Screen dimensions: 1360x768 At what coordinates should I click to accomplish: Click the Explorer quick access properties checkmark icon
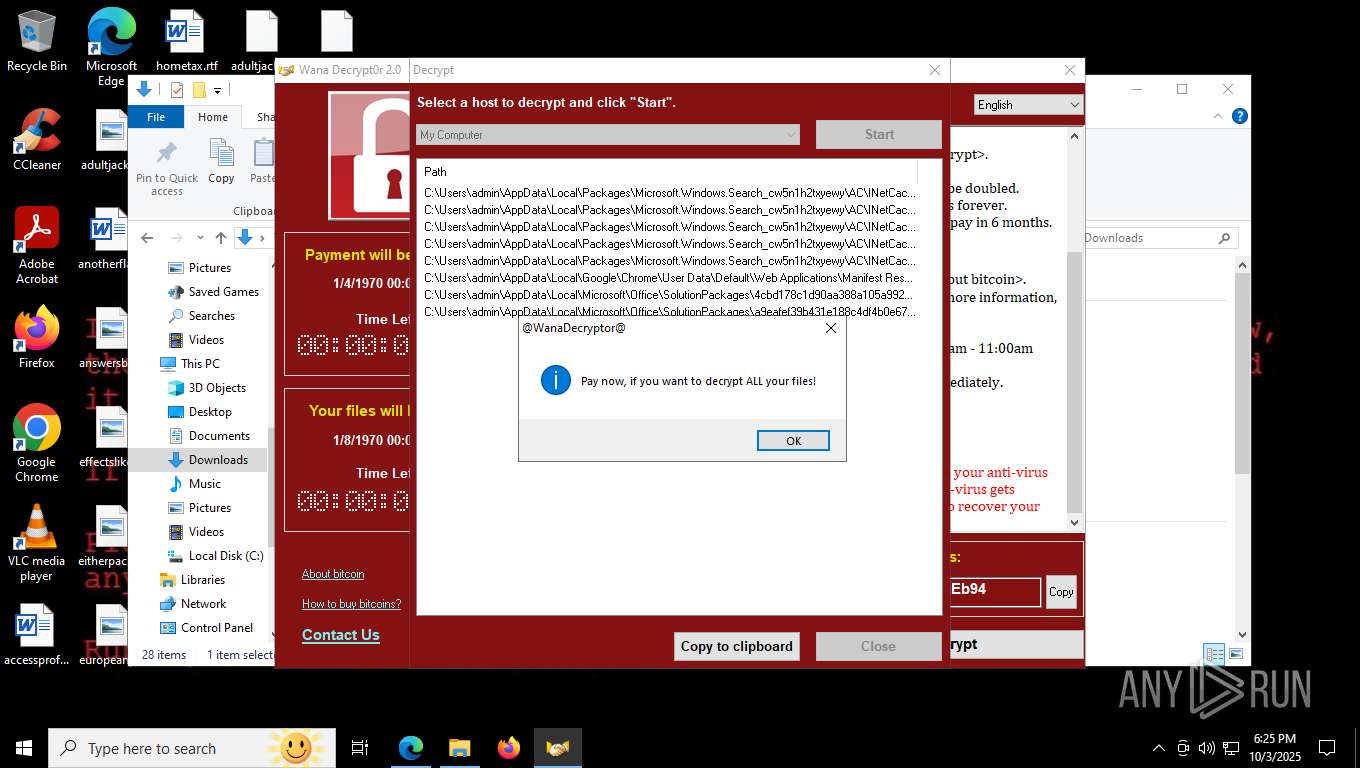click(x=177, y=90)
